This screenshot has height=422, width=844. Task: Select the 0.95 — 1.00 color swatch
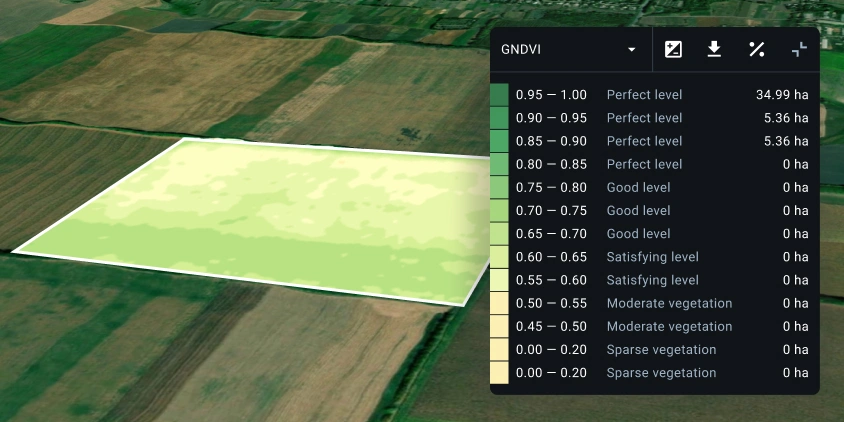(x=499, y=95)
